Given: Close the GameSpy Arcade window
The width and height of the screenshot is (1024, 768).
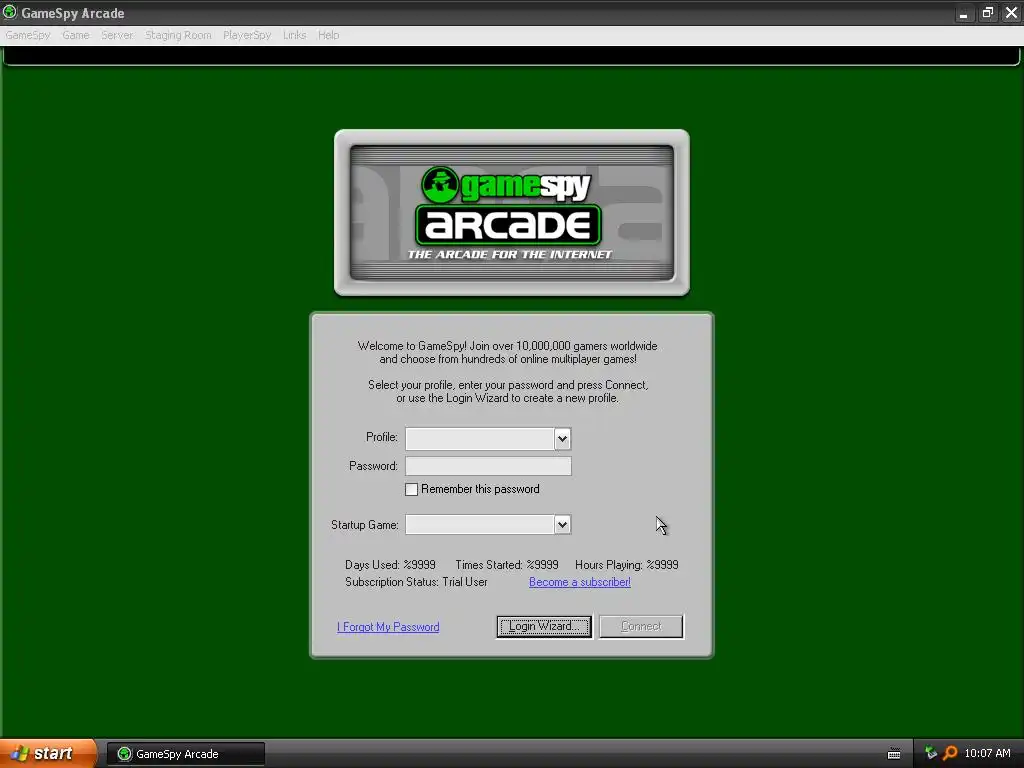Looking at the screenshot, I should point(1011,13).
